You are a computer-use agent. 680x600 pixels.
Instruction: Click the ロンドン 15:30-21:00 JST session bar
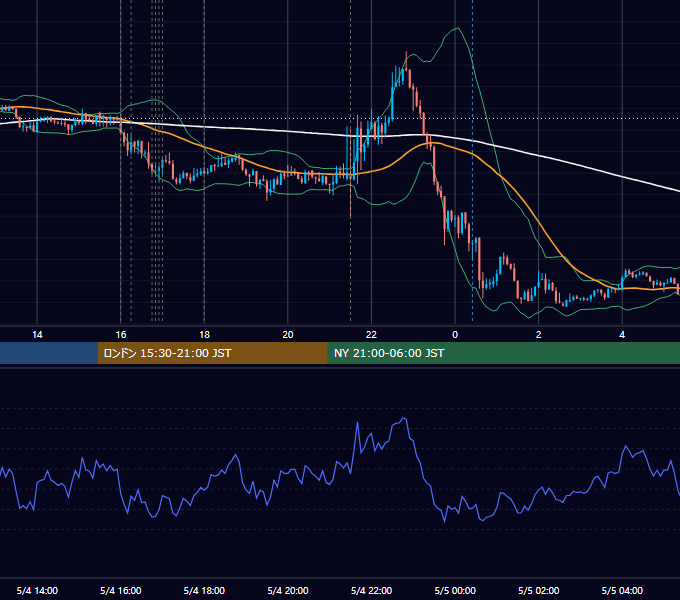pos(212,353)
